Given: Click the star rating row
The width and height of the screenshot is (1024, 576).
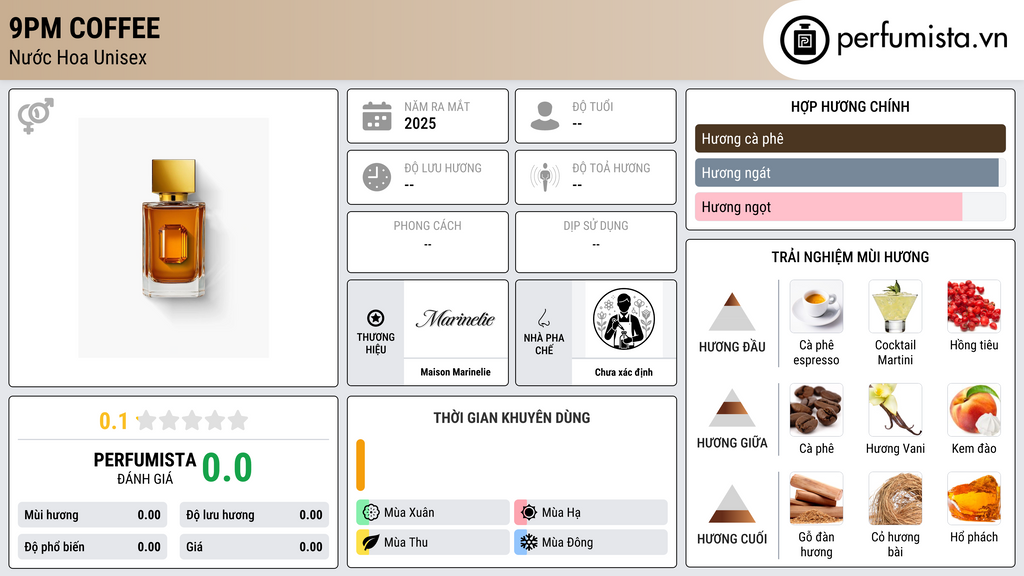Looking at the screenshot, I should click(193, 420).
